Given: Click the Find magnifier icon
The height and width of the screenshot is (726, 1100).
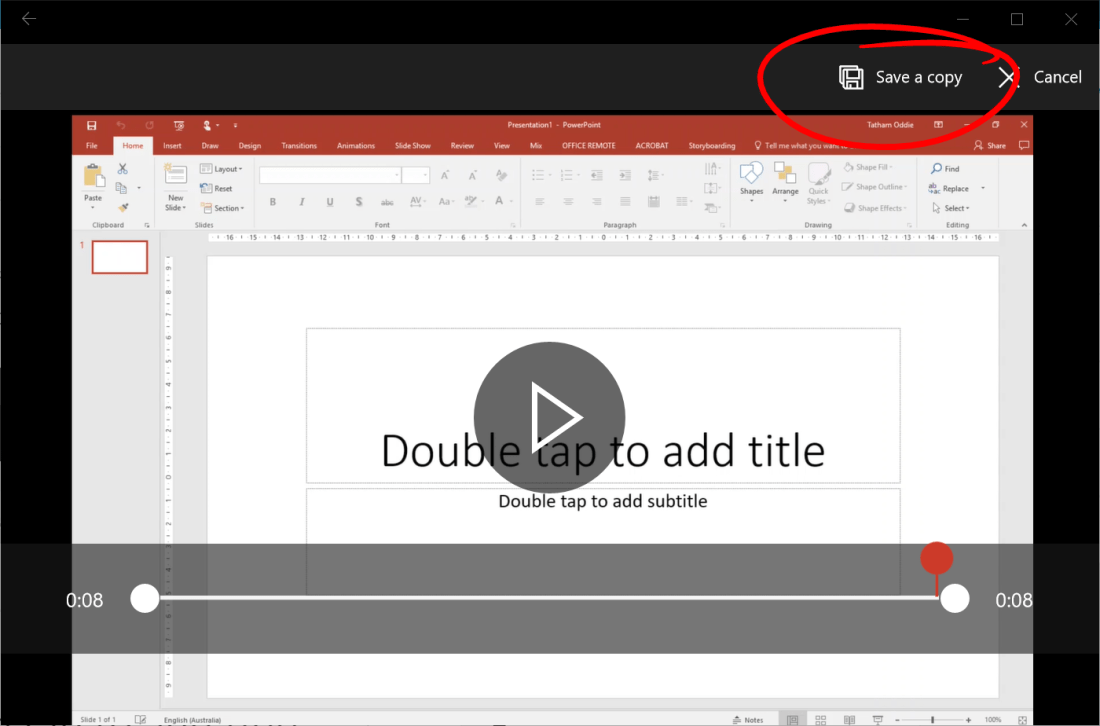Looking at the screenshot, I should 937,169.
